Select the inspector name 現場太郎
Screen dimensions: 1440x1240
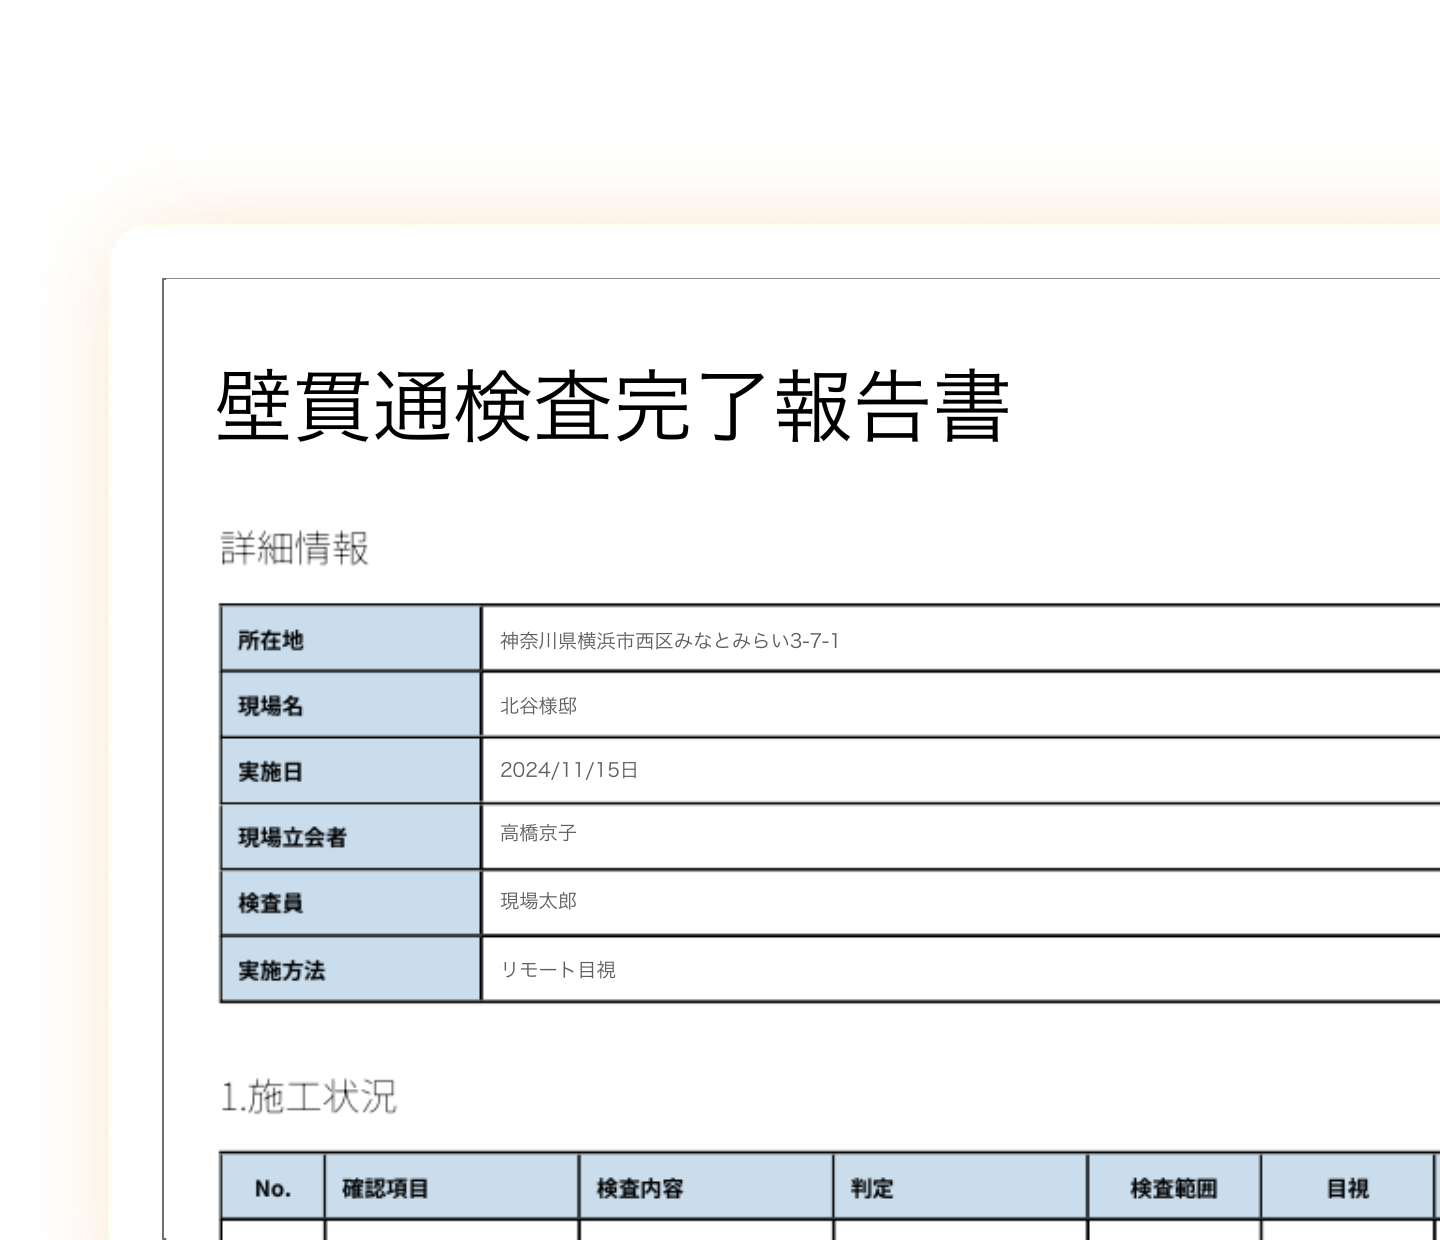[x=538, y=901]
